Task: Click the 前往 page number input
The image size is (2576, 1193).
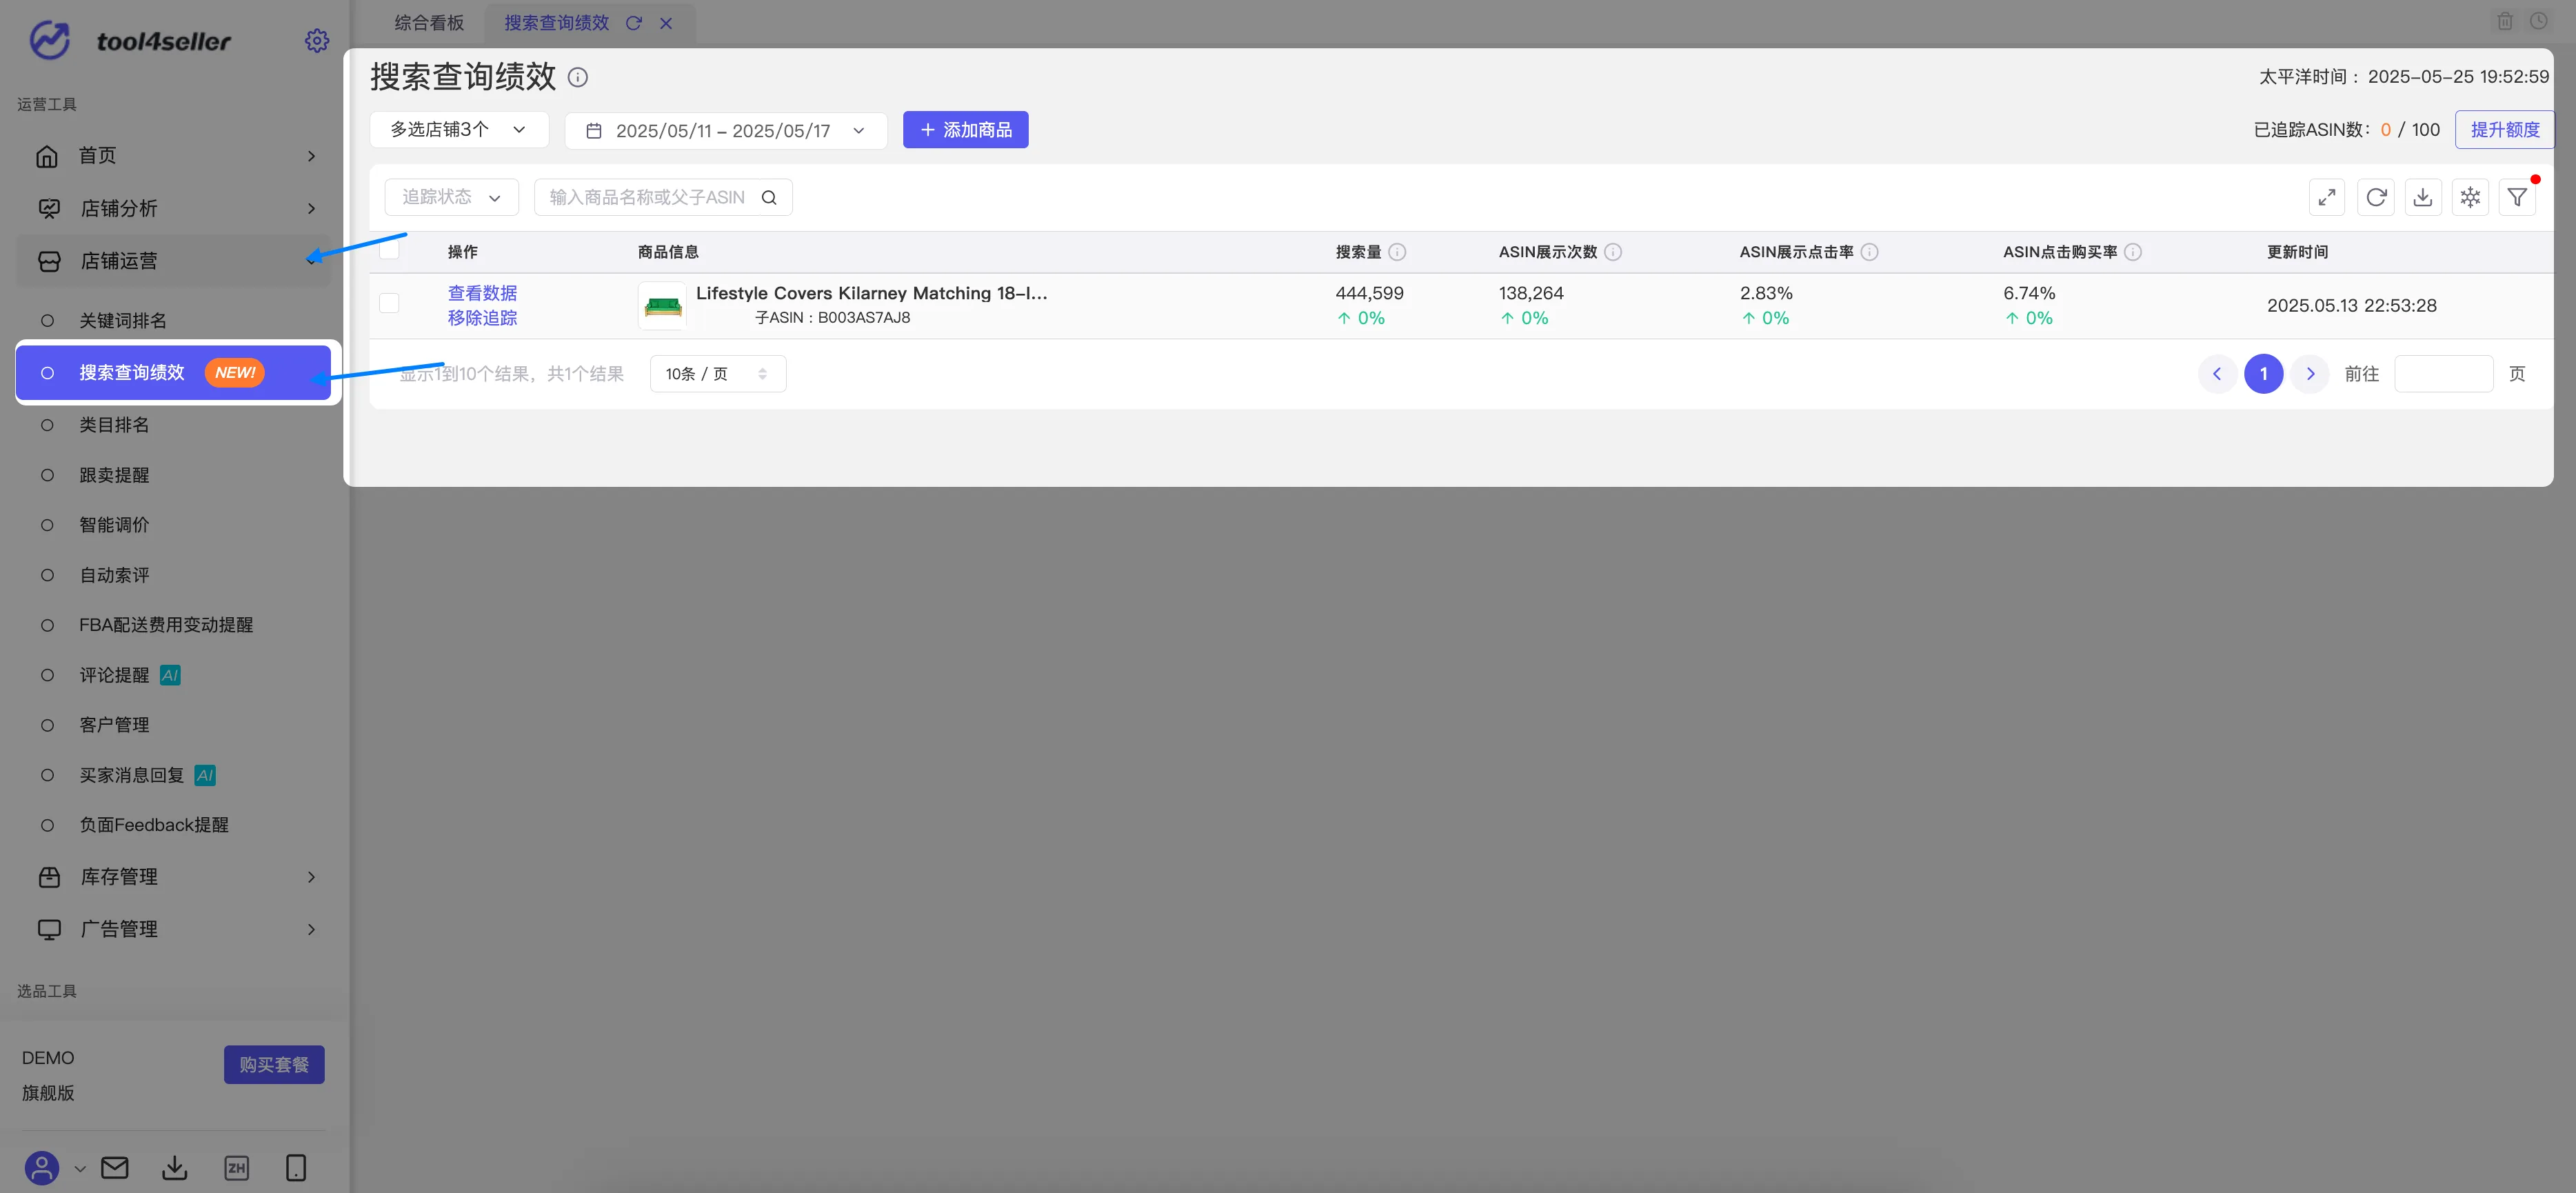Action: pyautogui.click(x=2443, y=374)
